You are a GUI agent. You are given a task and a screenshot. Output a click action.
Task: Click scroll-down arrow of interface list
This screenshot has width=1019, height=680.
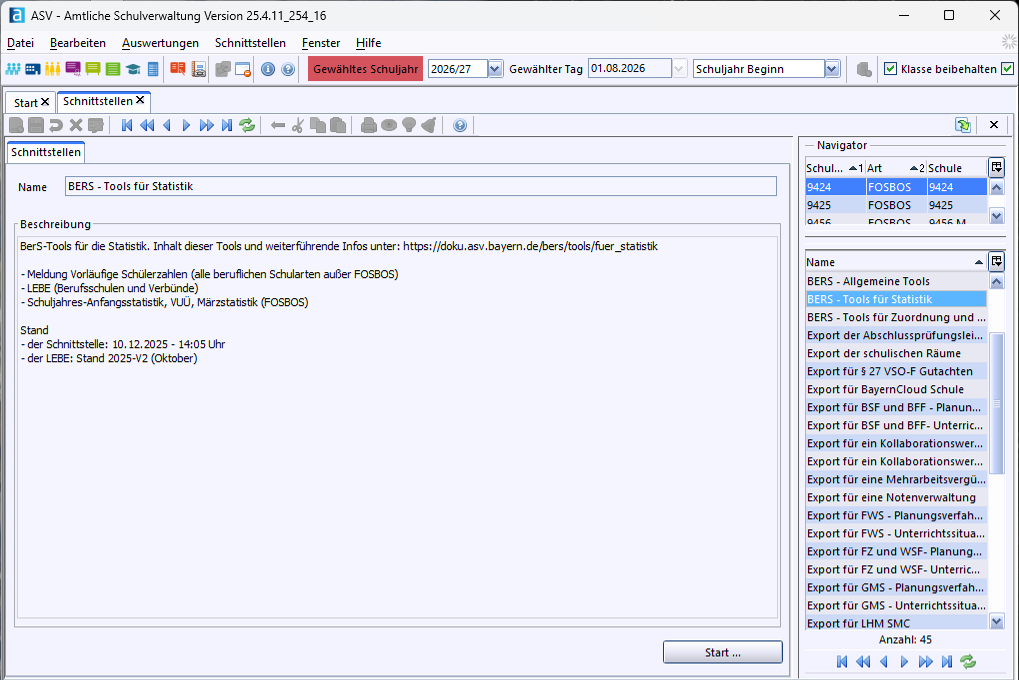(996, 622)
